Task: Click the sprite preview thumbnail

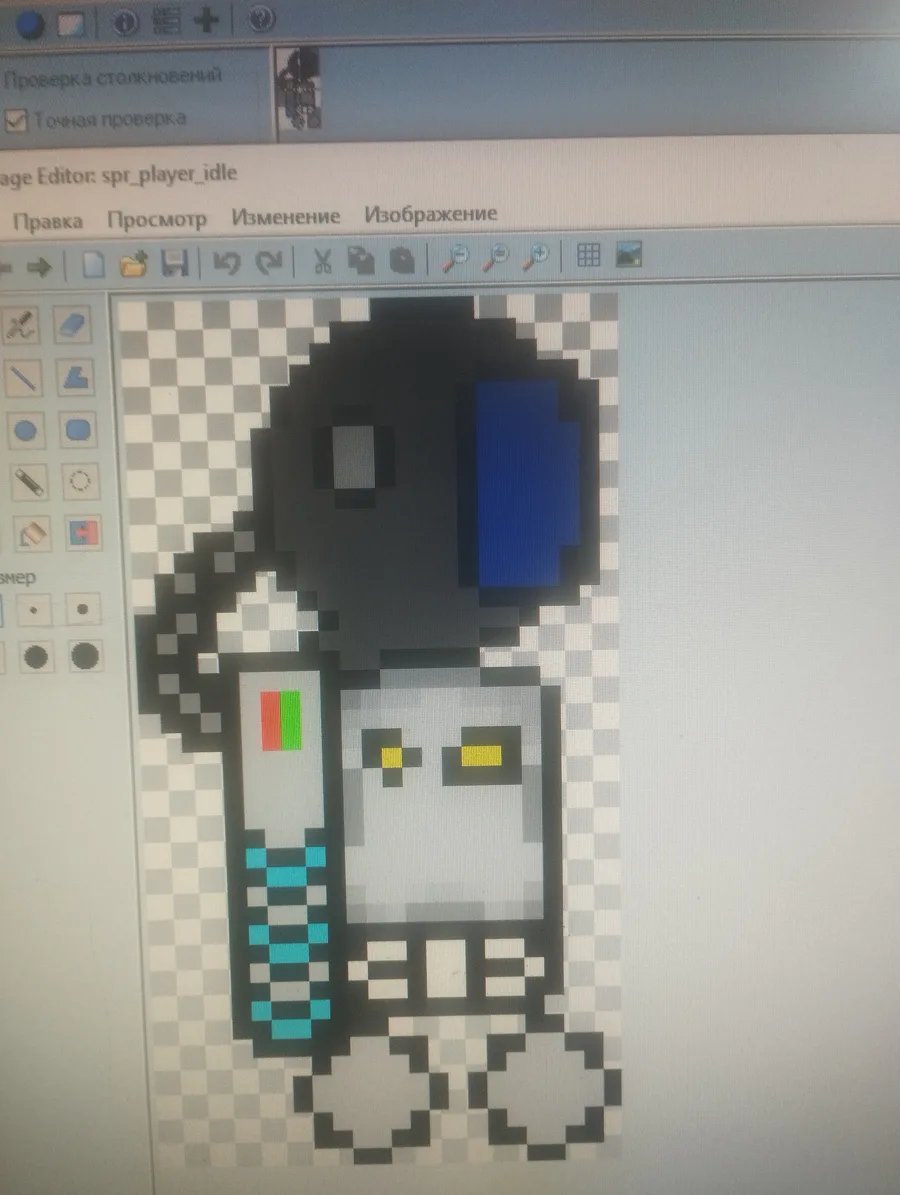Action: click(298, 90)
